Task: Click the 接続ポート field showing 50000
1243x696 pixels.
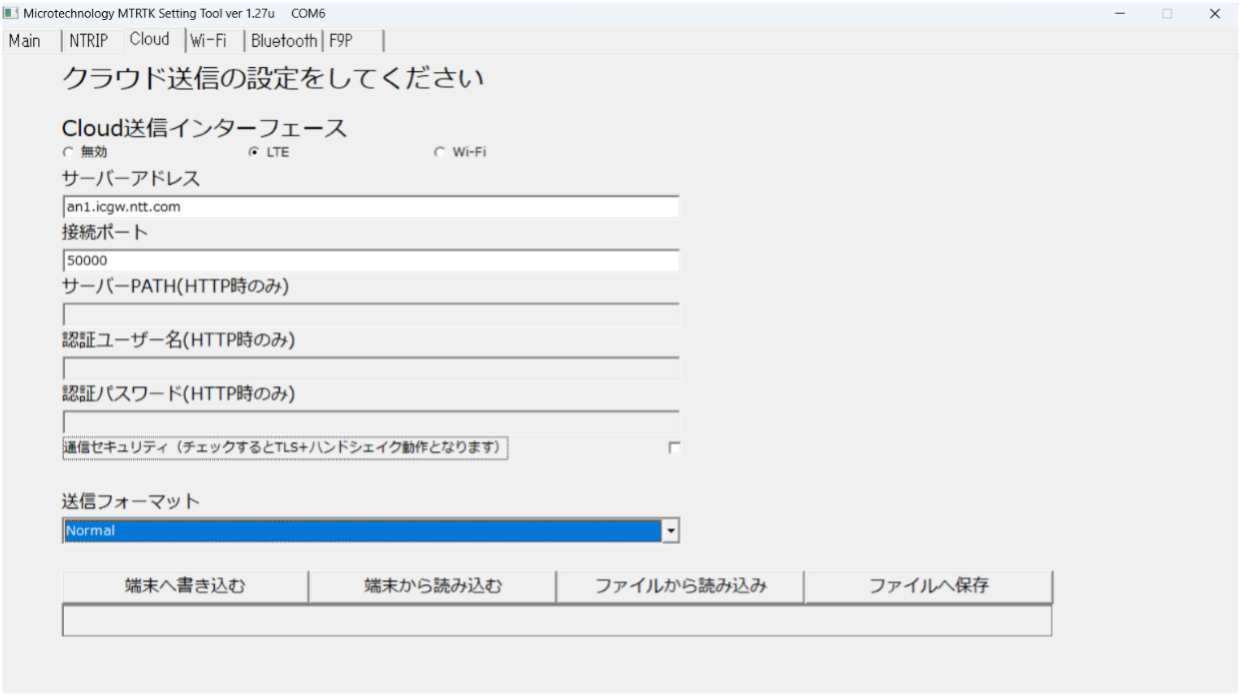Action: tap(370, 261)
